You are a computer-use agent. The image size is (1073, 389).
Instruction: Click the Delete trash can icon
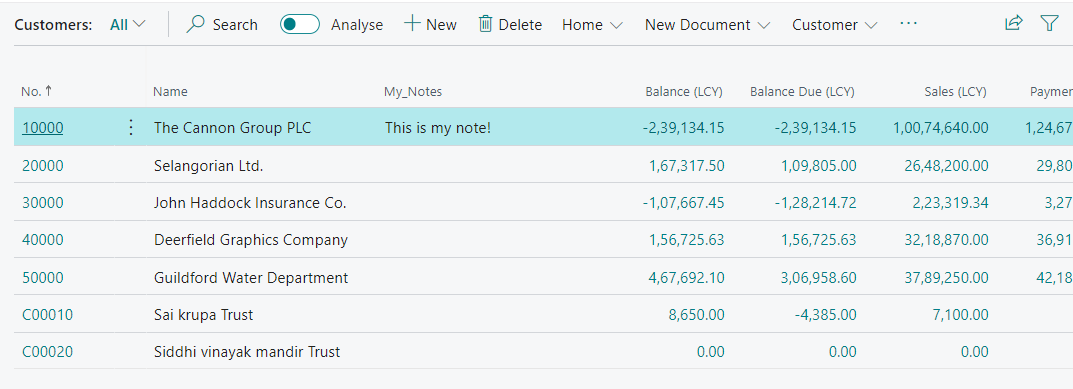tap(485, 24)
